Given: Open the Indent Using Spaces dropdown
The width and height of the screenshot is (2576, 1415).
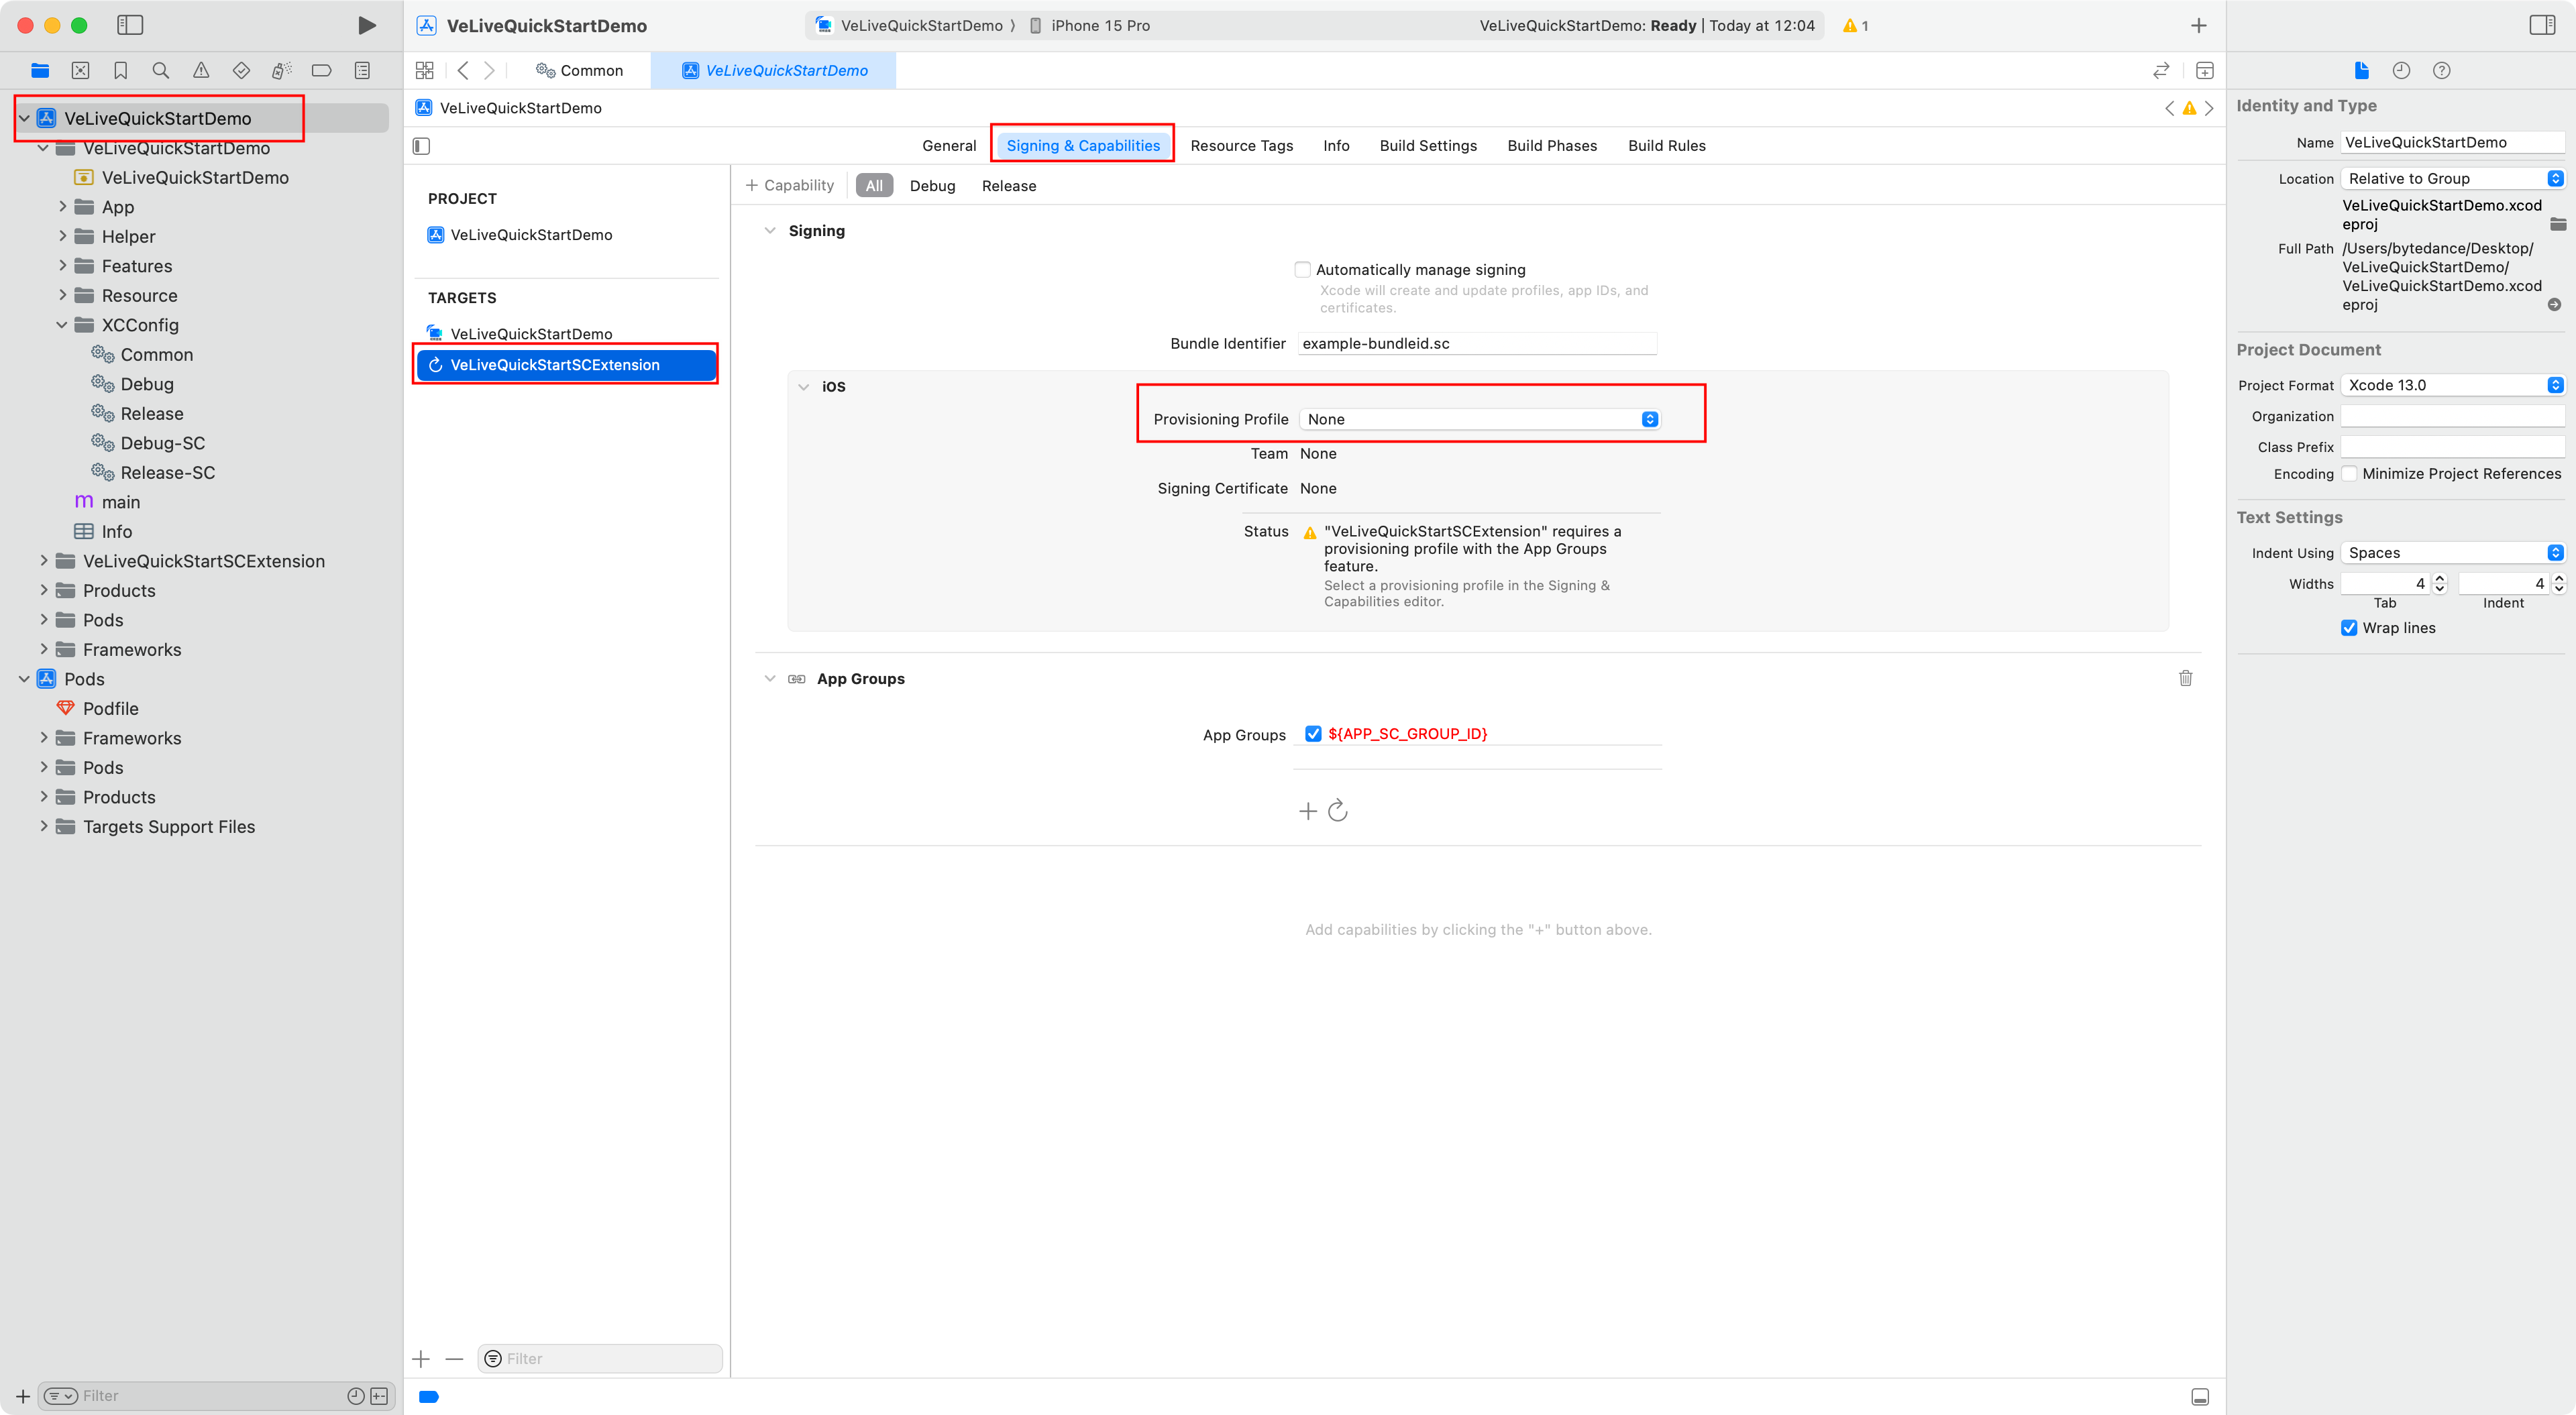Looking at the screenshot, I should coord(2453,553).
